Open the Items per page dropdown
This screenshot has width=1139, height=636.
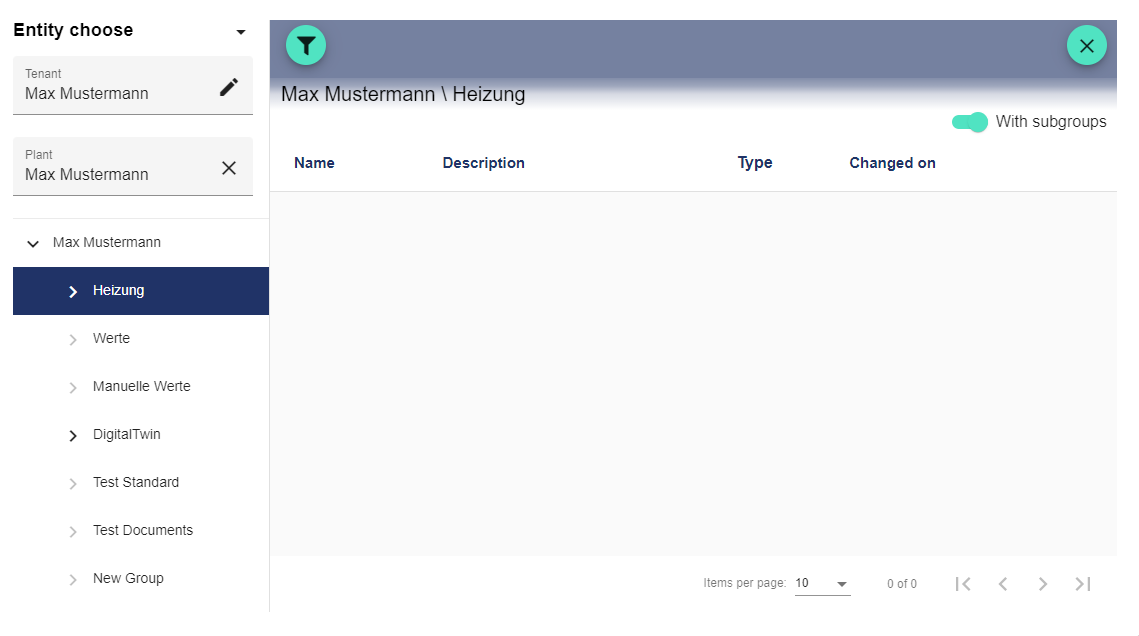click(822, 584)
